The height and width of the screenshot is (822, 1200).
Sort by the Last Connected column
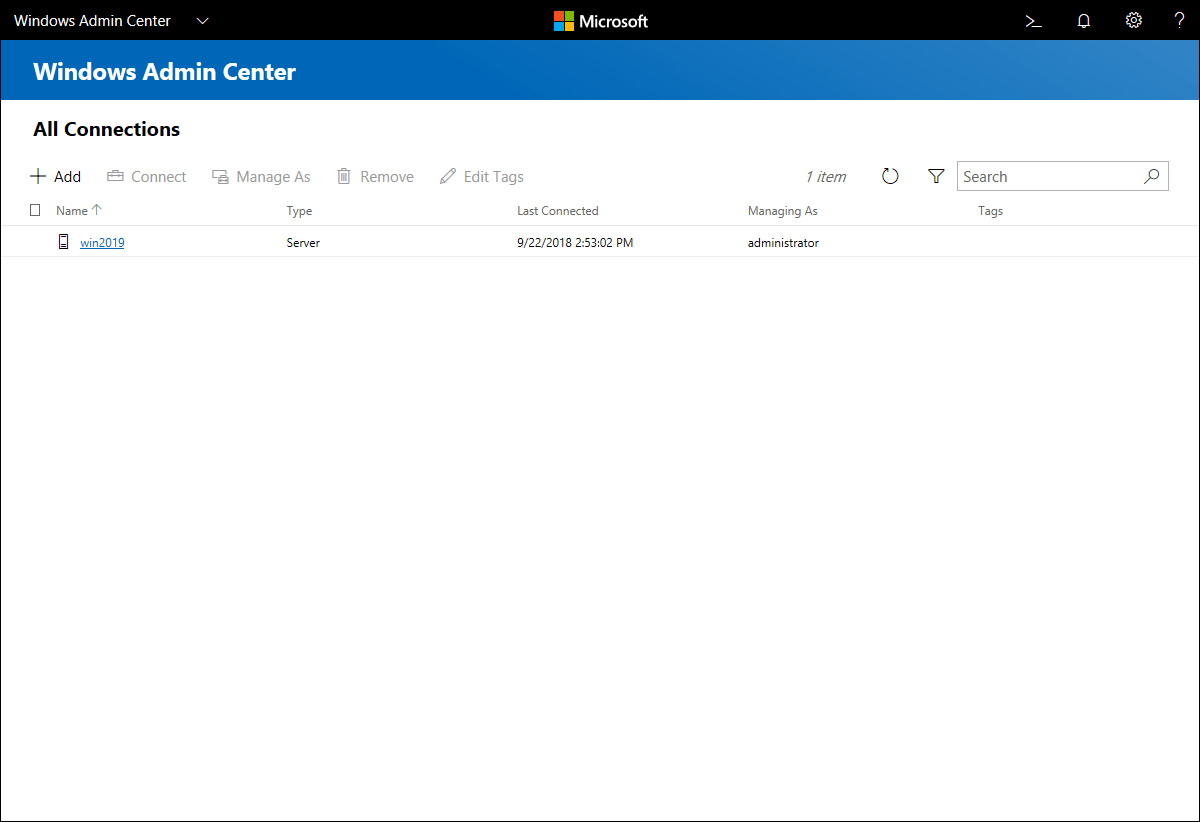pos(557,211)
